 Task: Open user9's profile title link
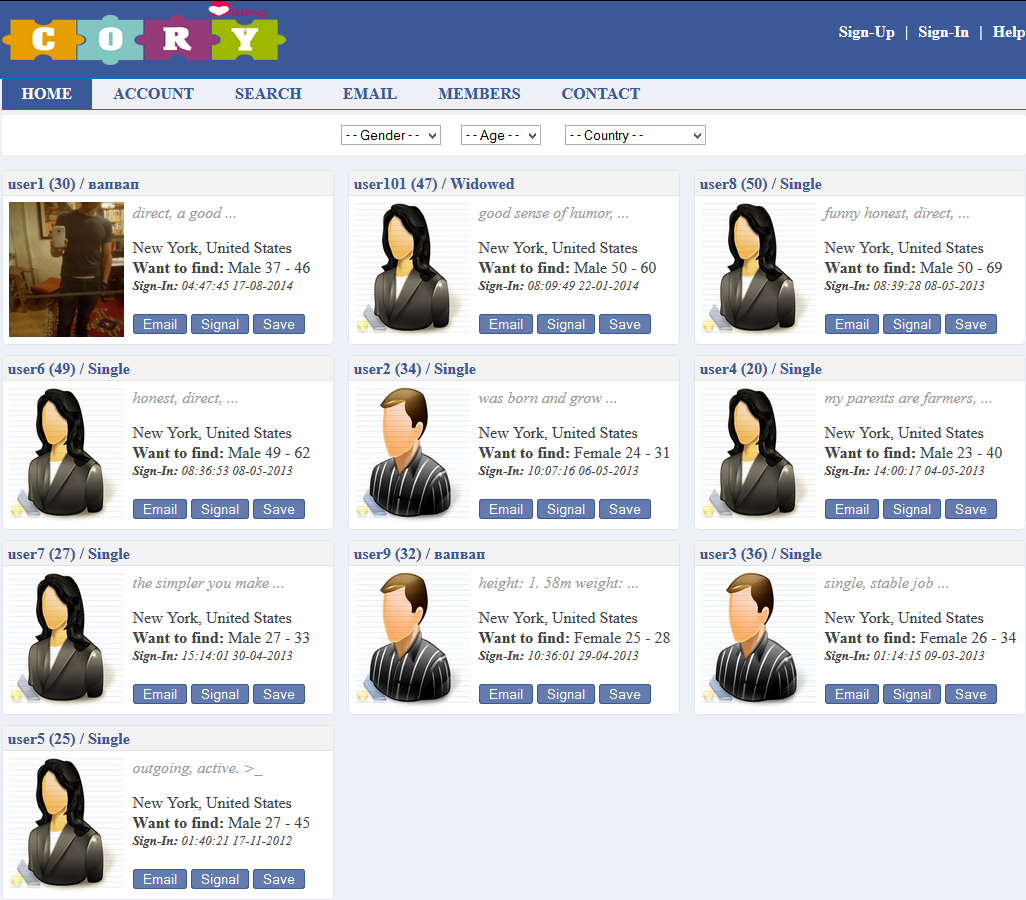(x=419, y=554)
